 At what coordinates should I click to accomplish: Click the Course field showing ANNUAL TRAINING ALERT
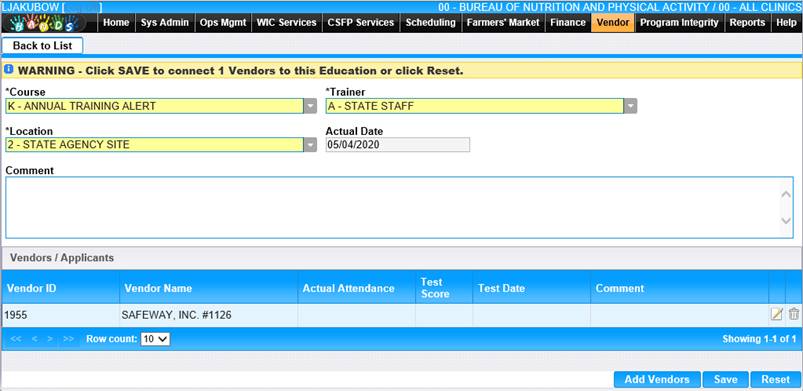[155, 107]
